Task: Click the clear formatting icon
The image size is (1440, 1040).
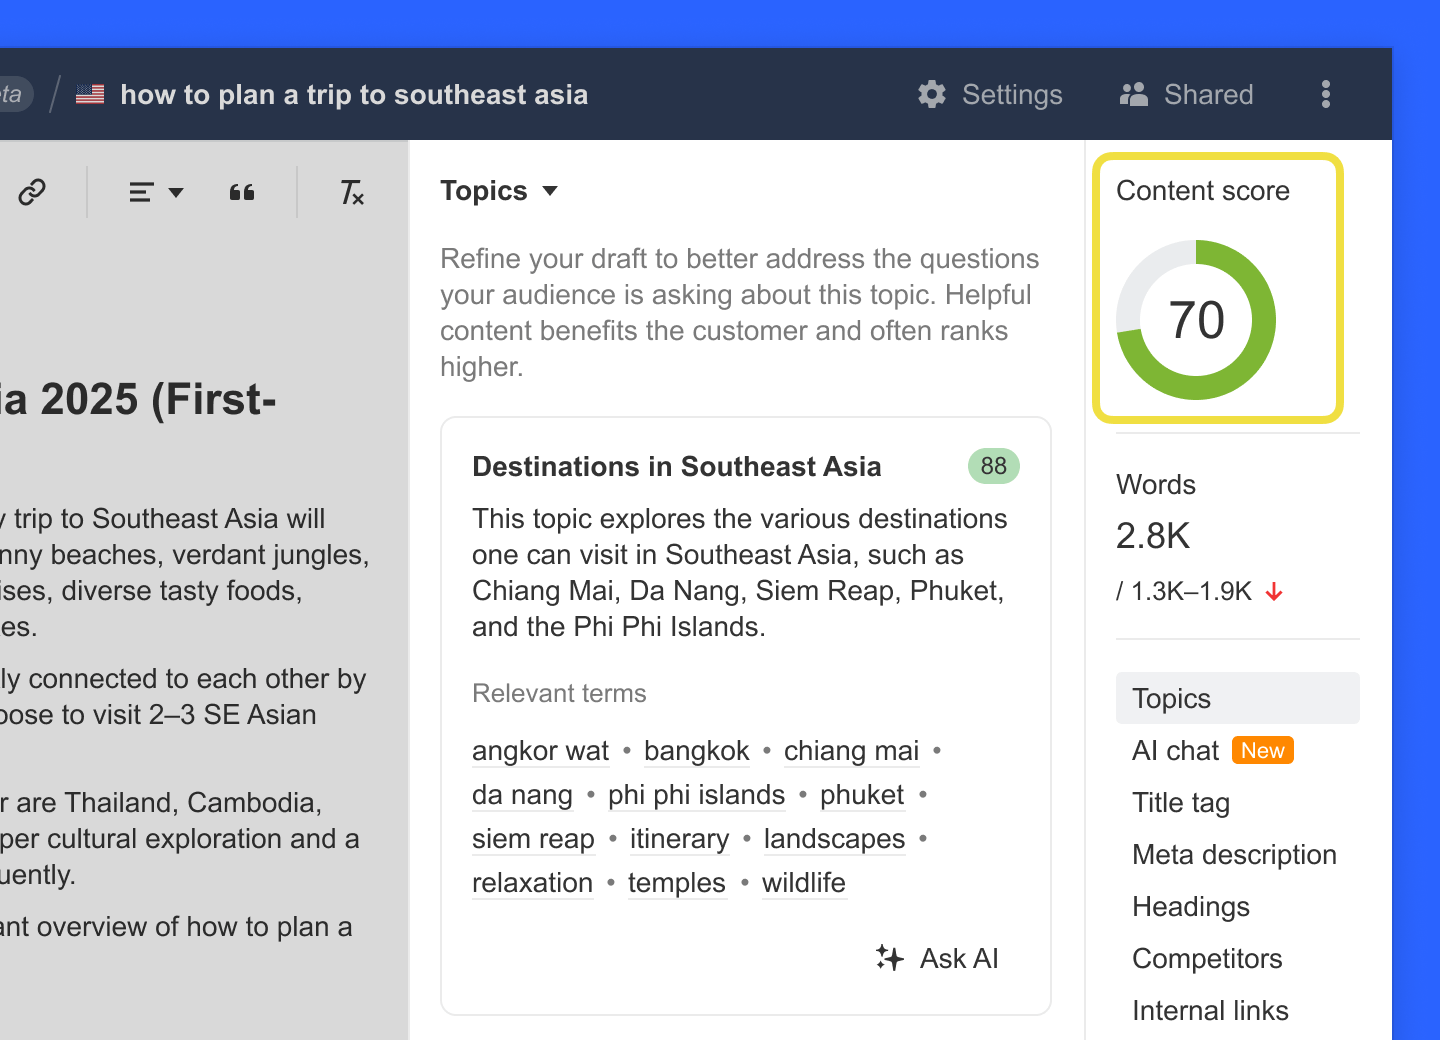Action: (x=352, y=192)
